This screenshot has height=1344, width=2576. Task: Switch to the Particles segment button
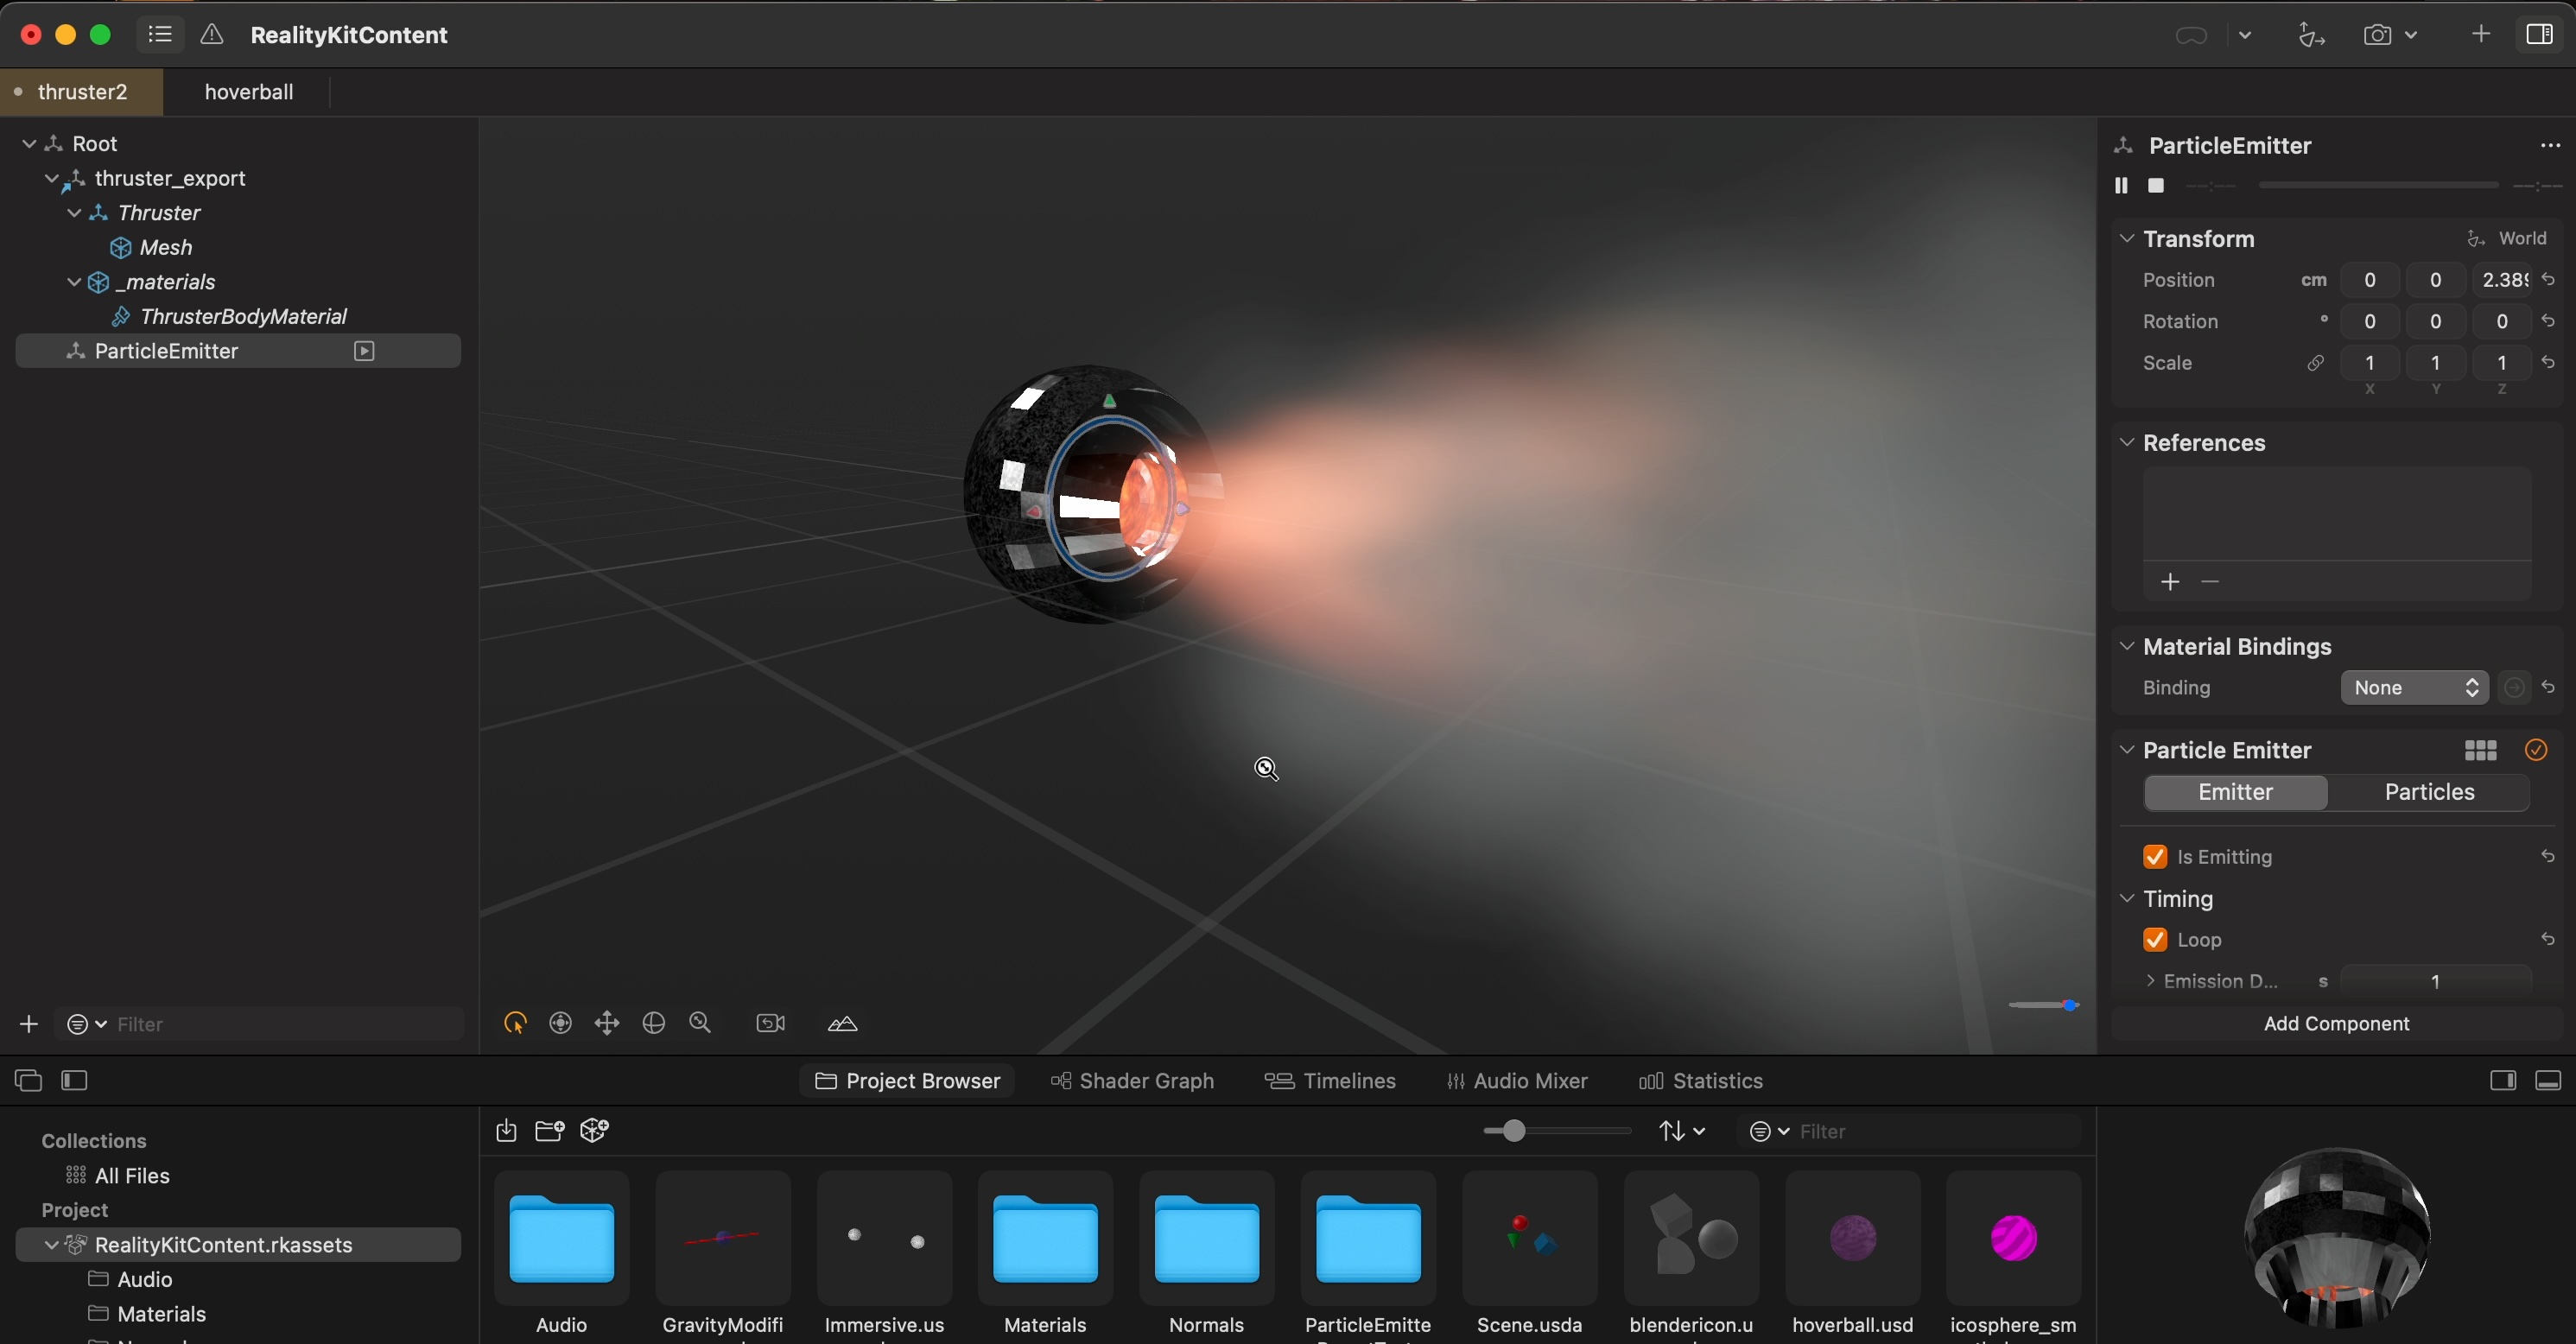point(2429,792)
